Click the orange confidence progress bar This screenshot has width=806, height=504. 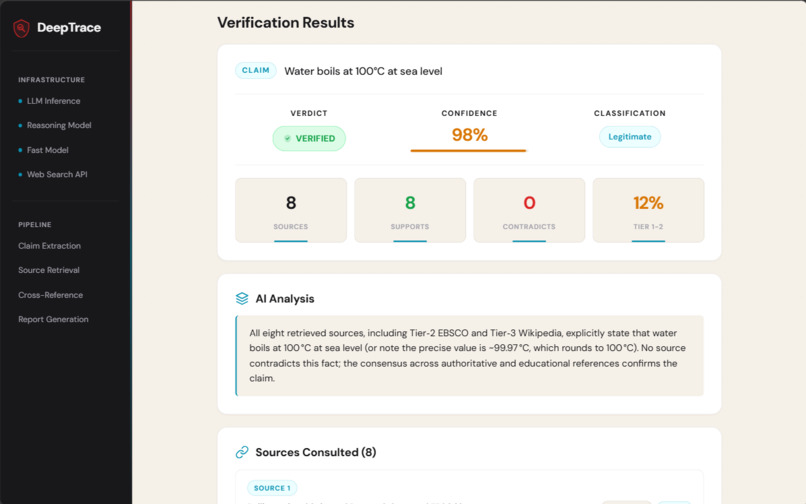point(468,151)
